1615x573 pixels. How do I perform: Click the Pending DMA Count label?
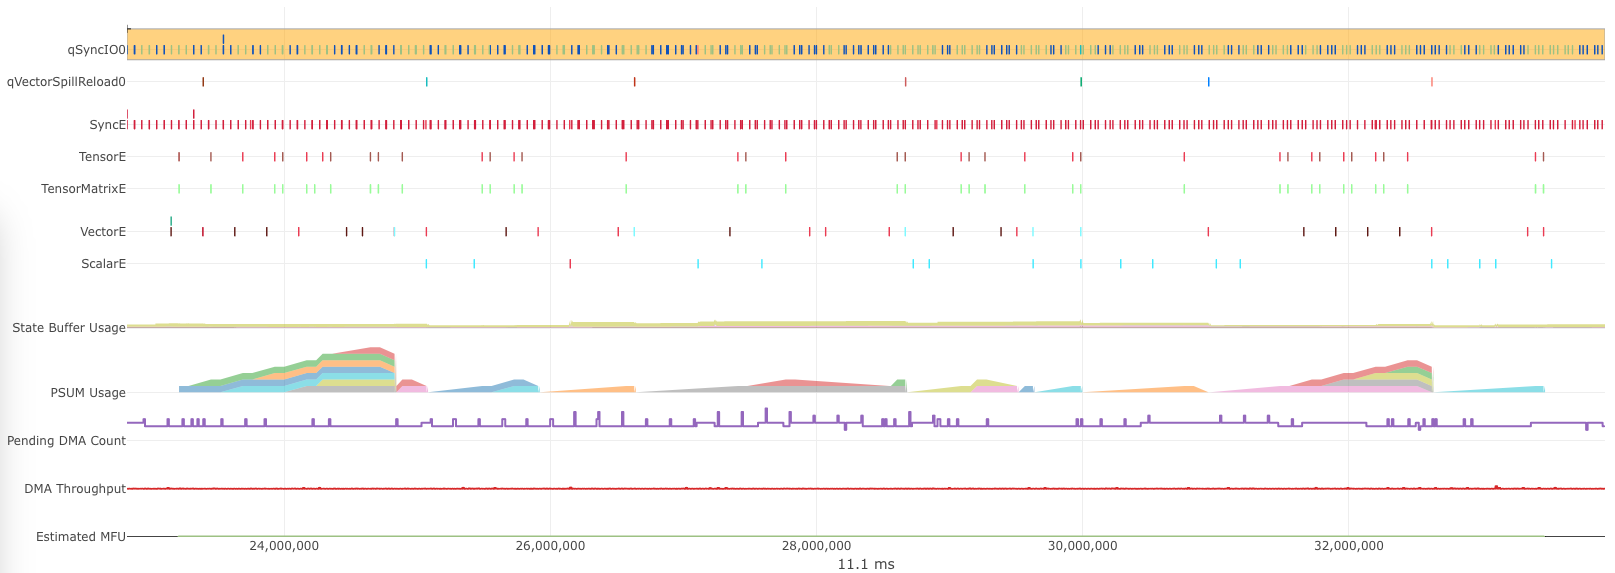tap(66, 441)
